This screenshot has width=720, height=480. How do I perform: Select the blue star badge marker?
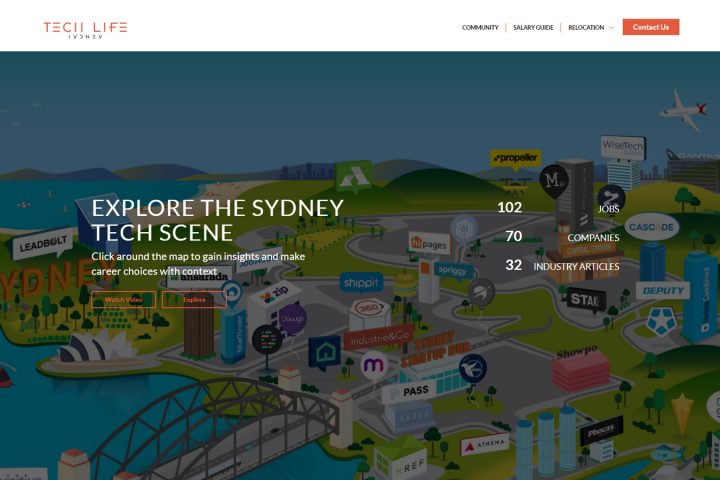coord(662,321)
